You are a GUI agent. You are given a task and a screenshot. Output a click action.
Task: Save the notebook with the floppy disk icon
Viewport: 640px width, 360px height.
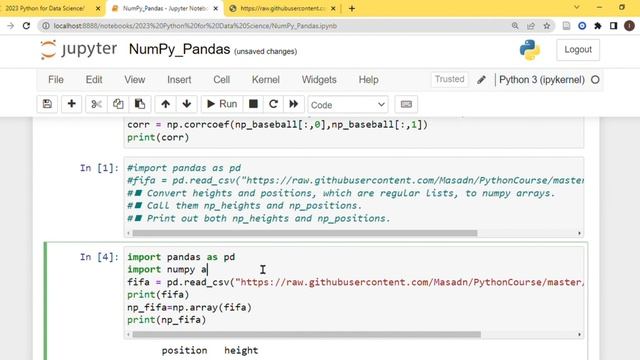tap(47, 104)
